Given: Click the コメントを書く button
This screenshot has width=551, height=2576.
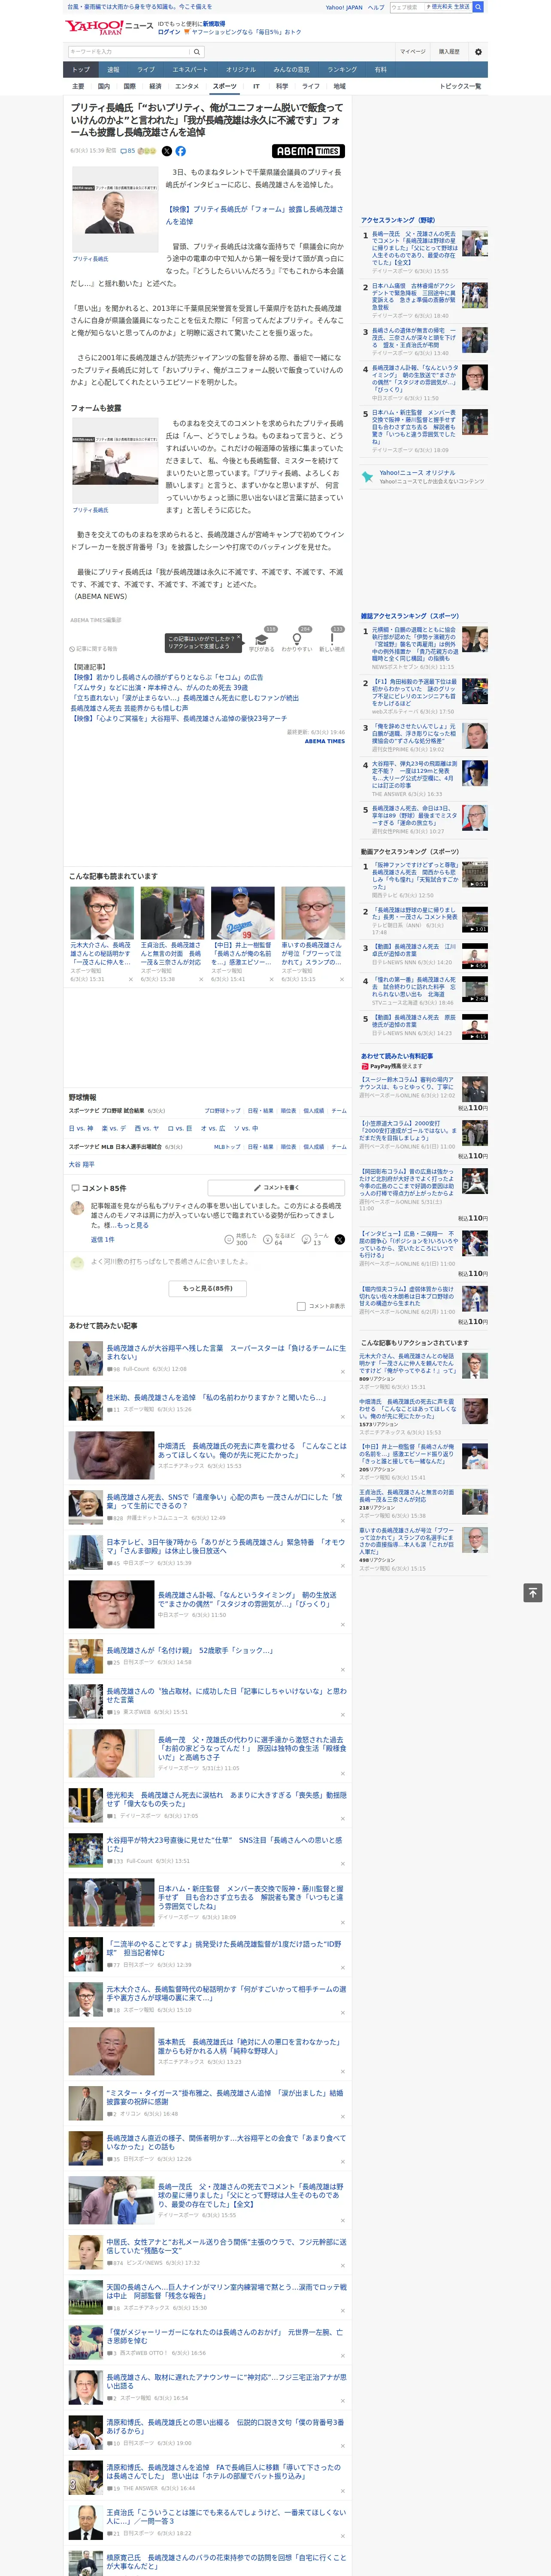Looking at the screenshot, I should pyautogui.click(x=277, y=1188).
